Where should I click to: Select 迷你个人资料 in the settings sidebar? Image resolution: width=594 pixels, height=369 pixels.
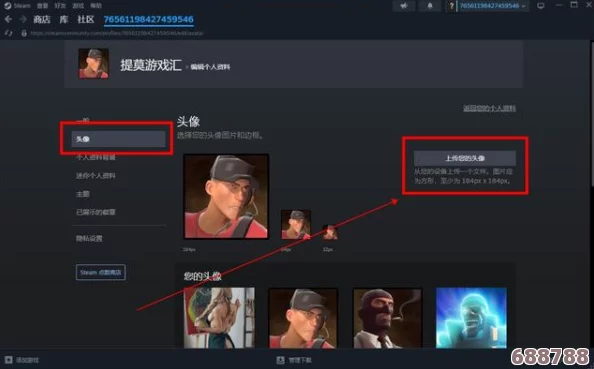(x=95, y=176)
